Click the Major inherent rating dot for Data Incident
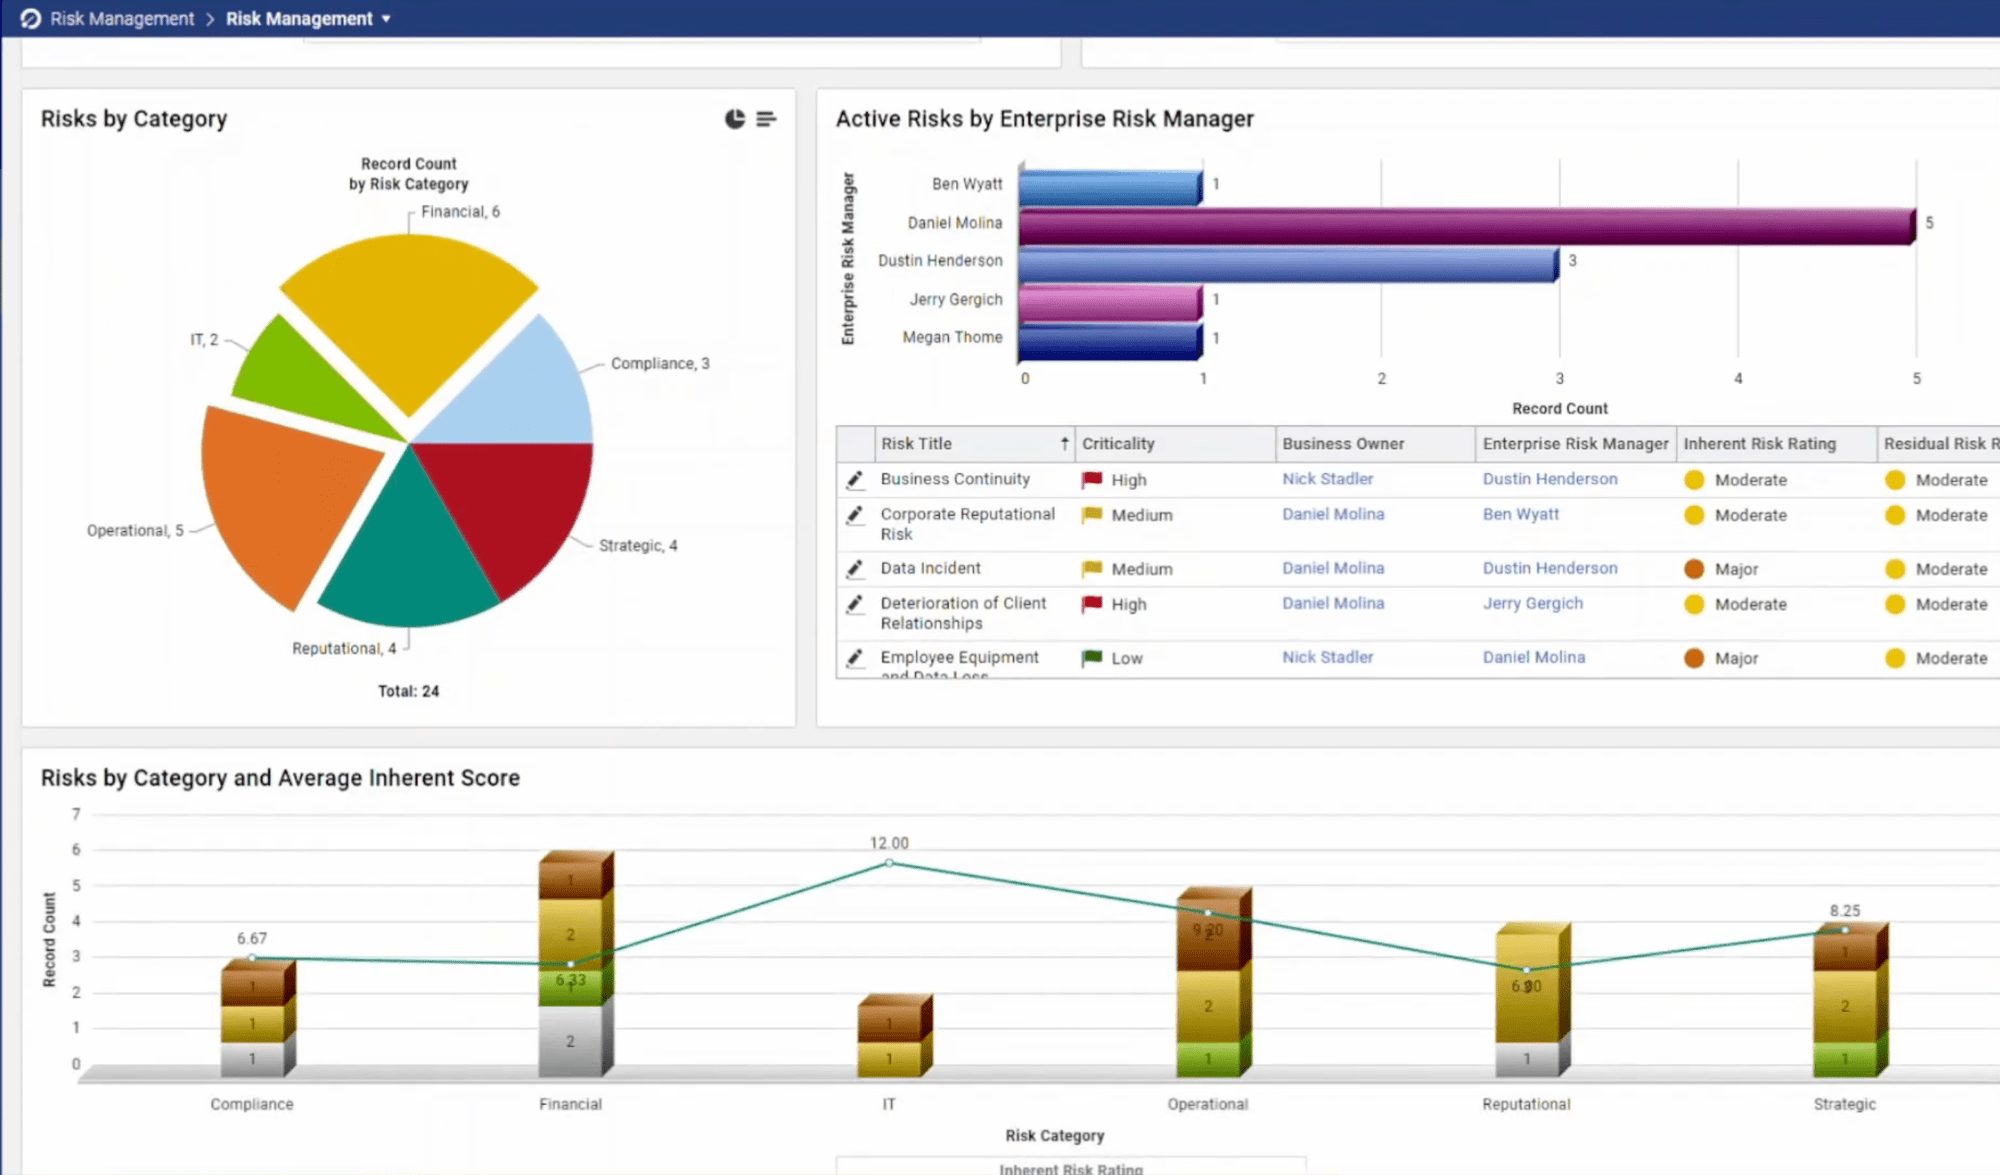 (1694, 568)
